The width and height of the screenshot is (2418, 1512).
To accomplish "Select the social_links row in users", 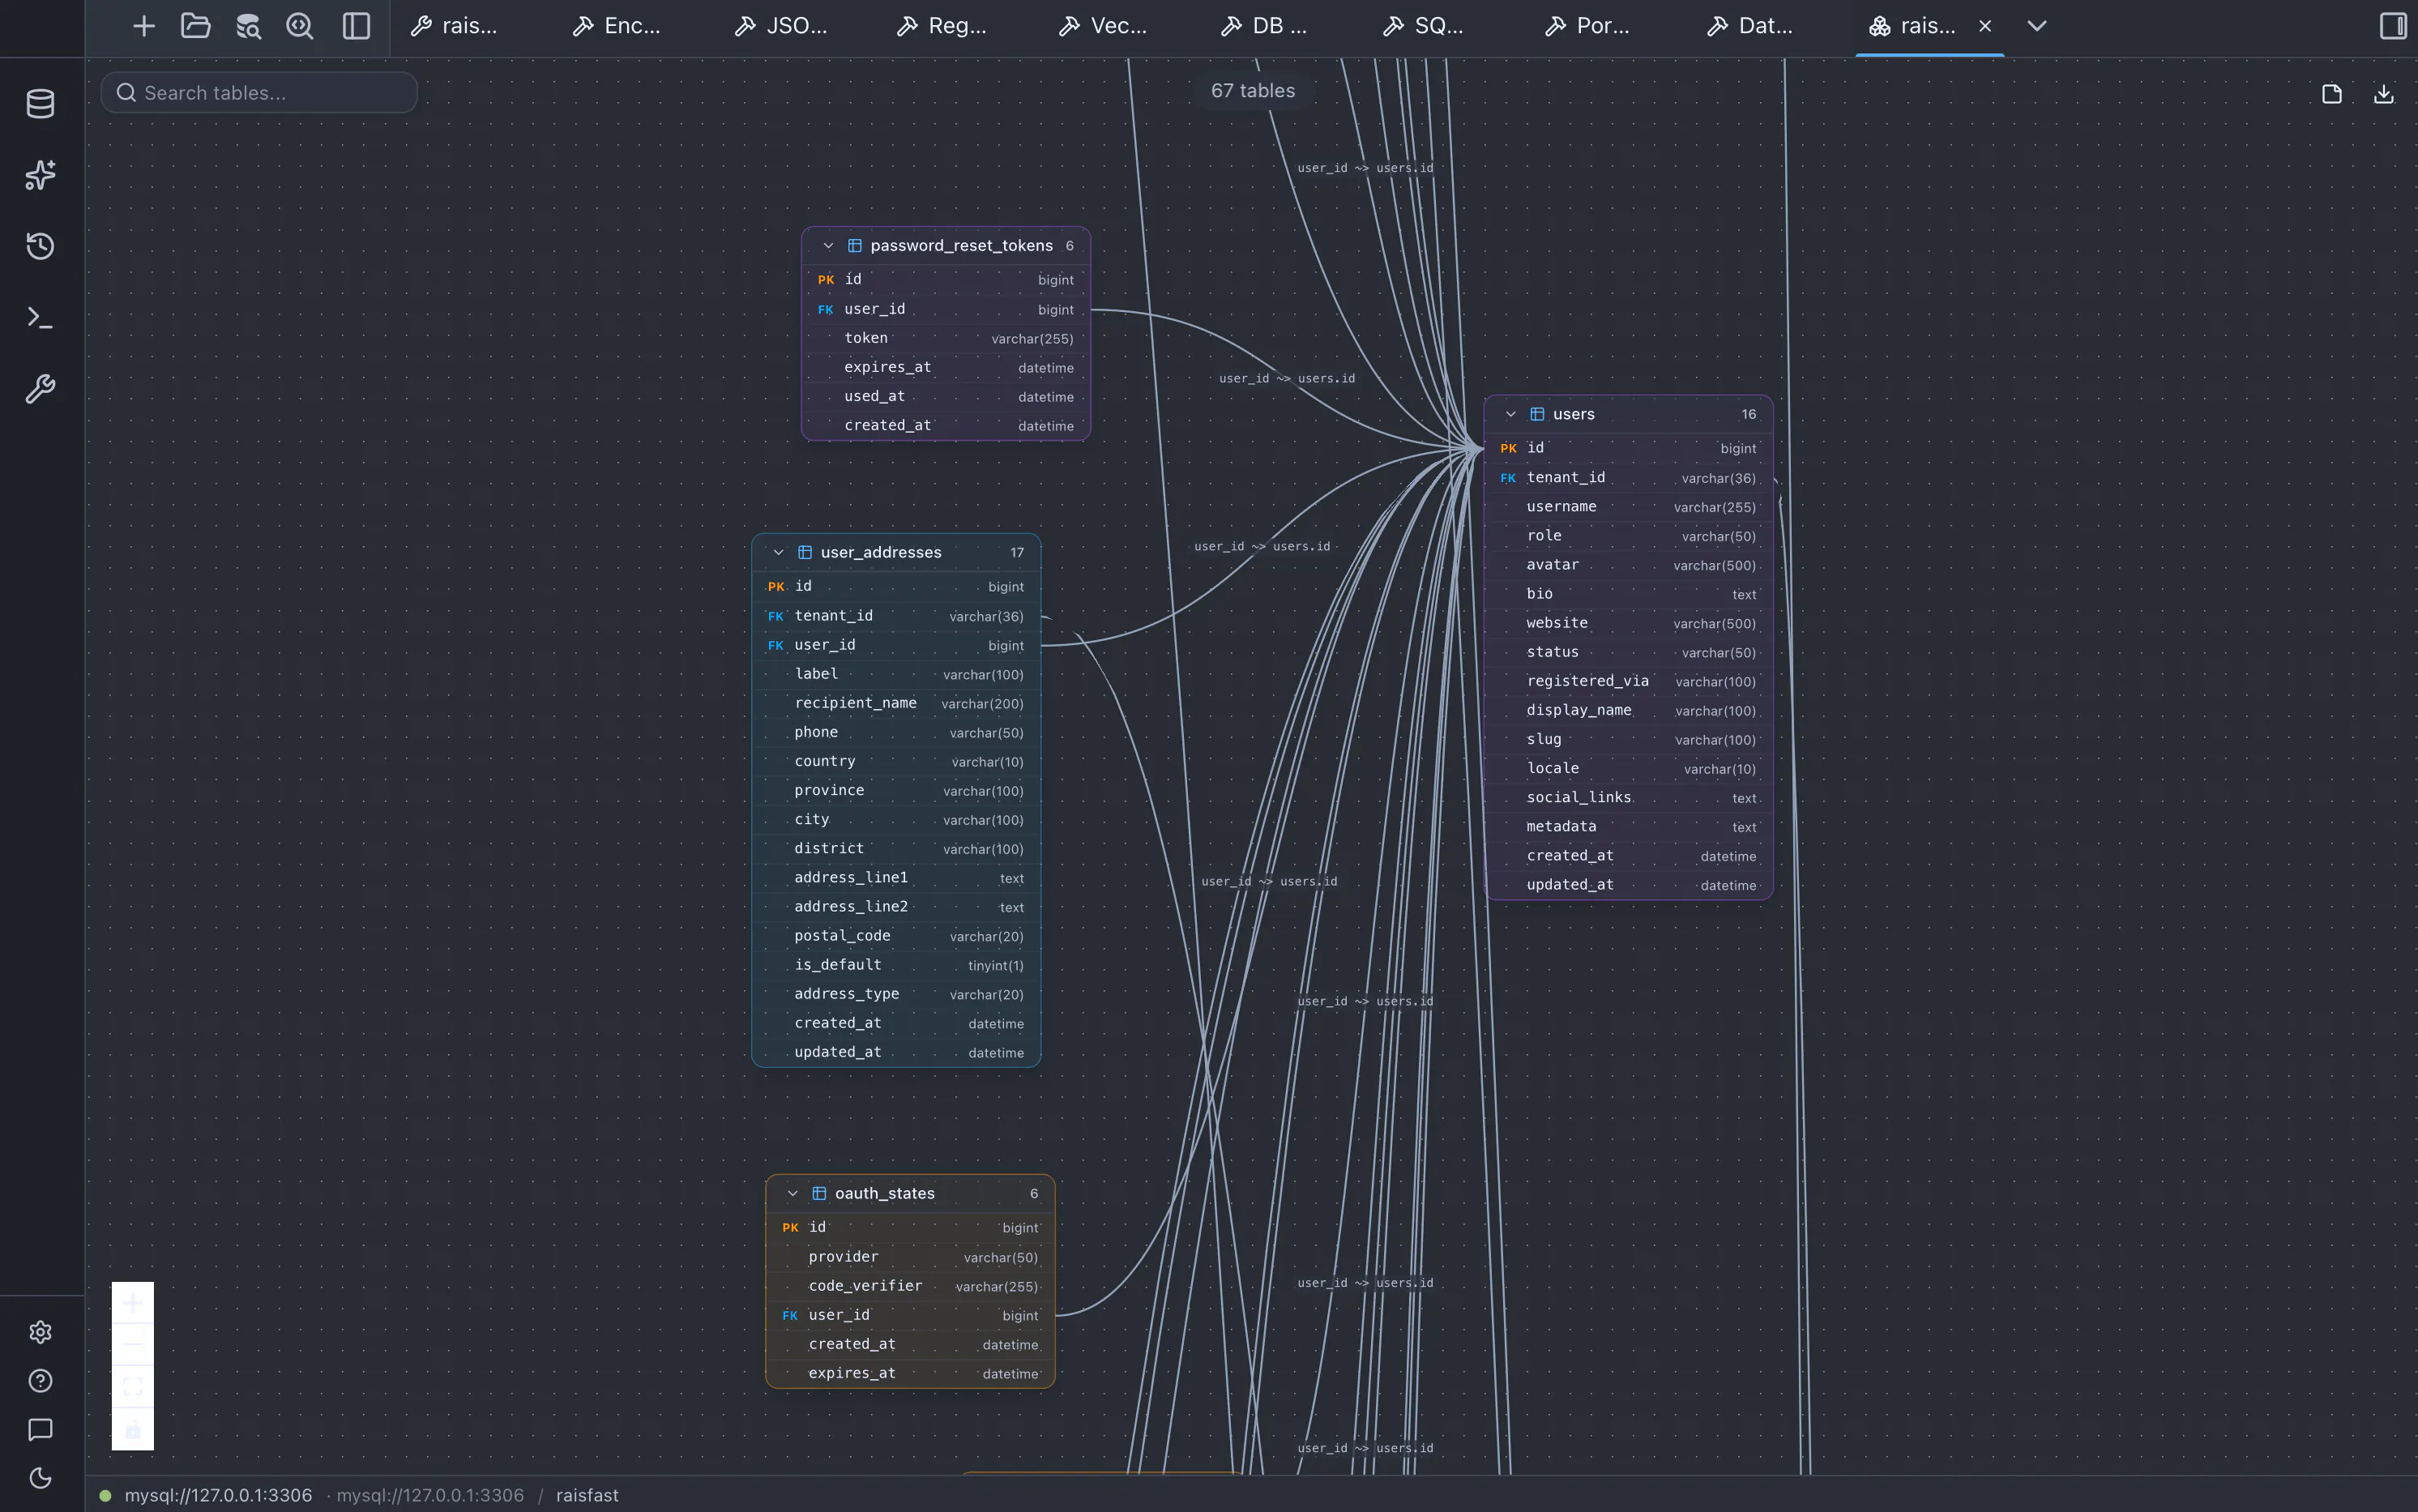I will (x=1629, y=797).
